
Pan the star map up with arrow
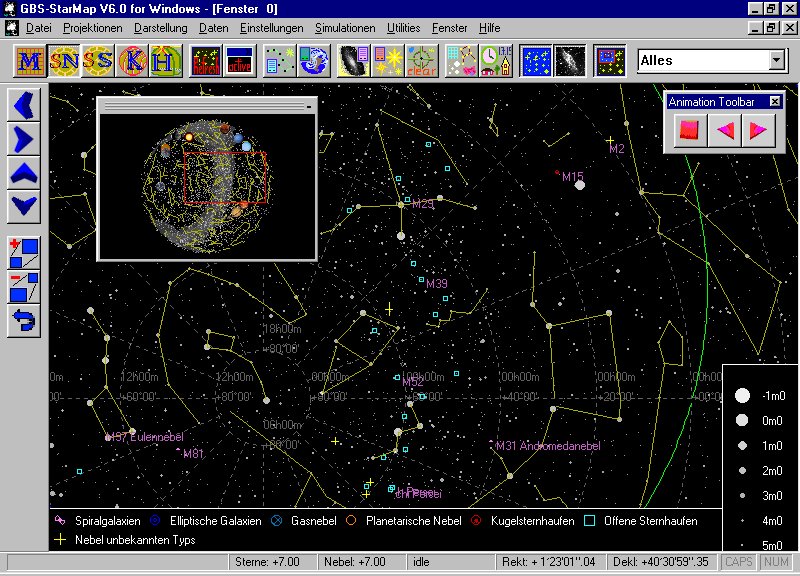click(x=24, y=173)
